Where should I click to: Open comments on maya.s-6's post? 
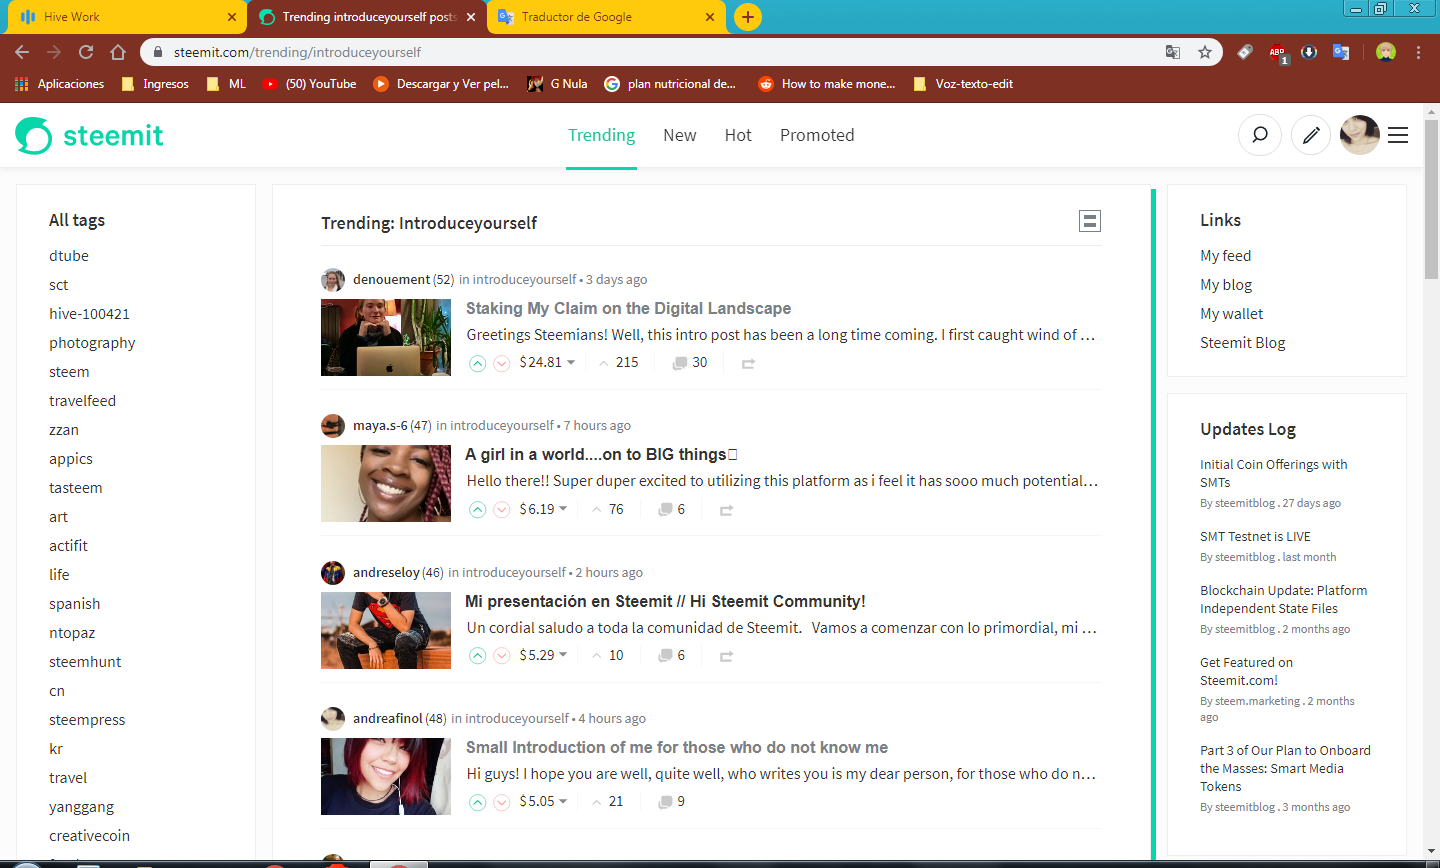(x=670, y=509)
